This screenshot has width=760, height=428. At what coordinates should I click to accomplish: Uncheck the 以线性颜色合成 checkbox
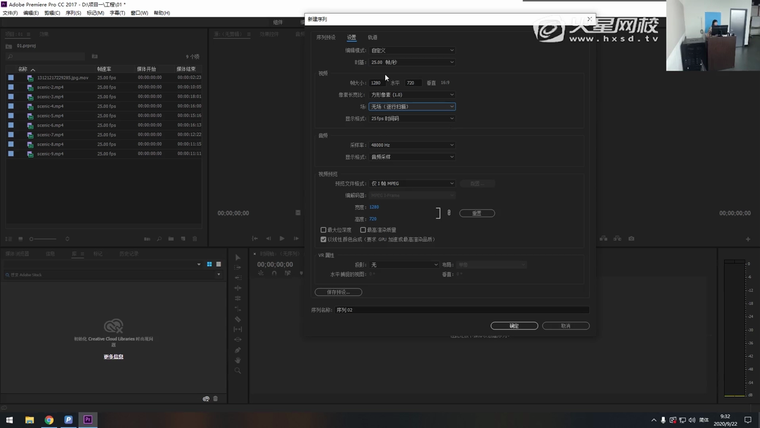(323, 239)
